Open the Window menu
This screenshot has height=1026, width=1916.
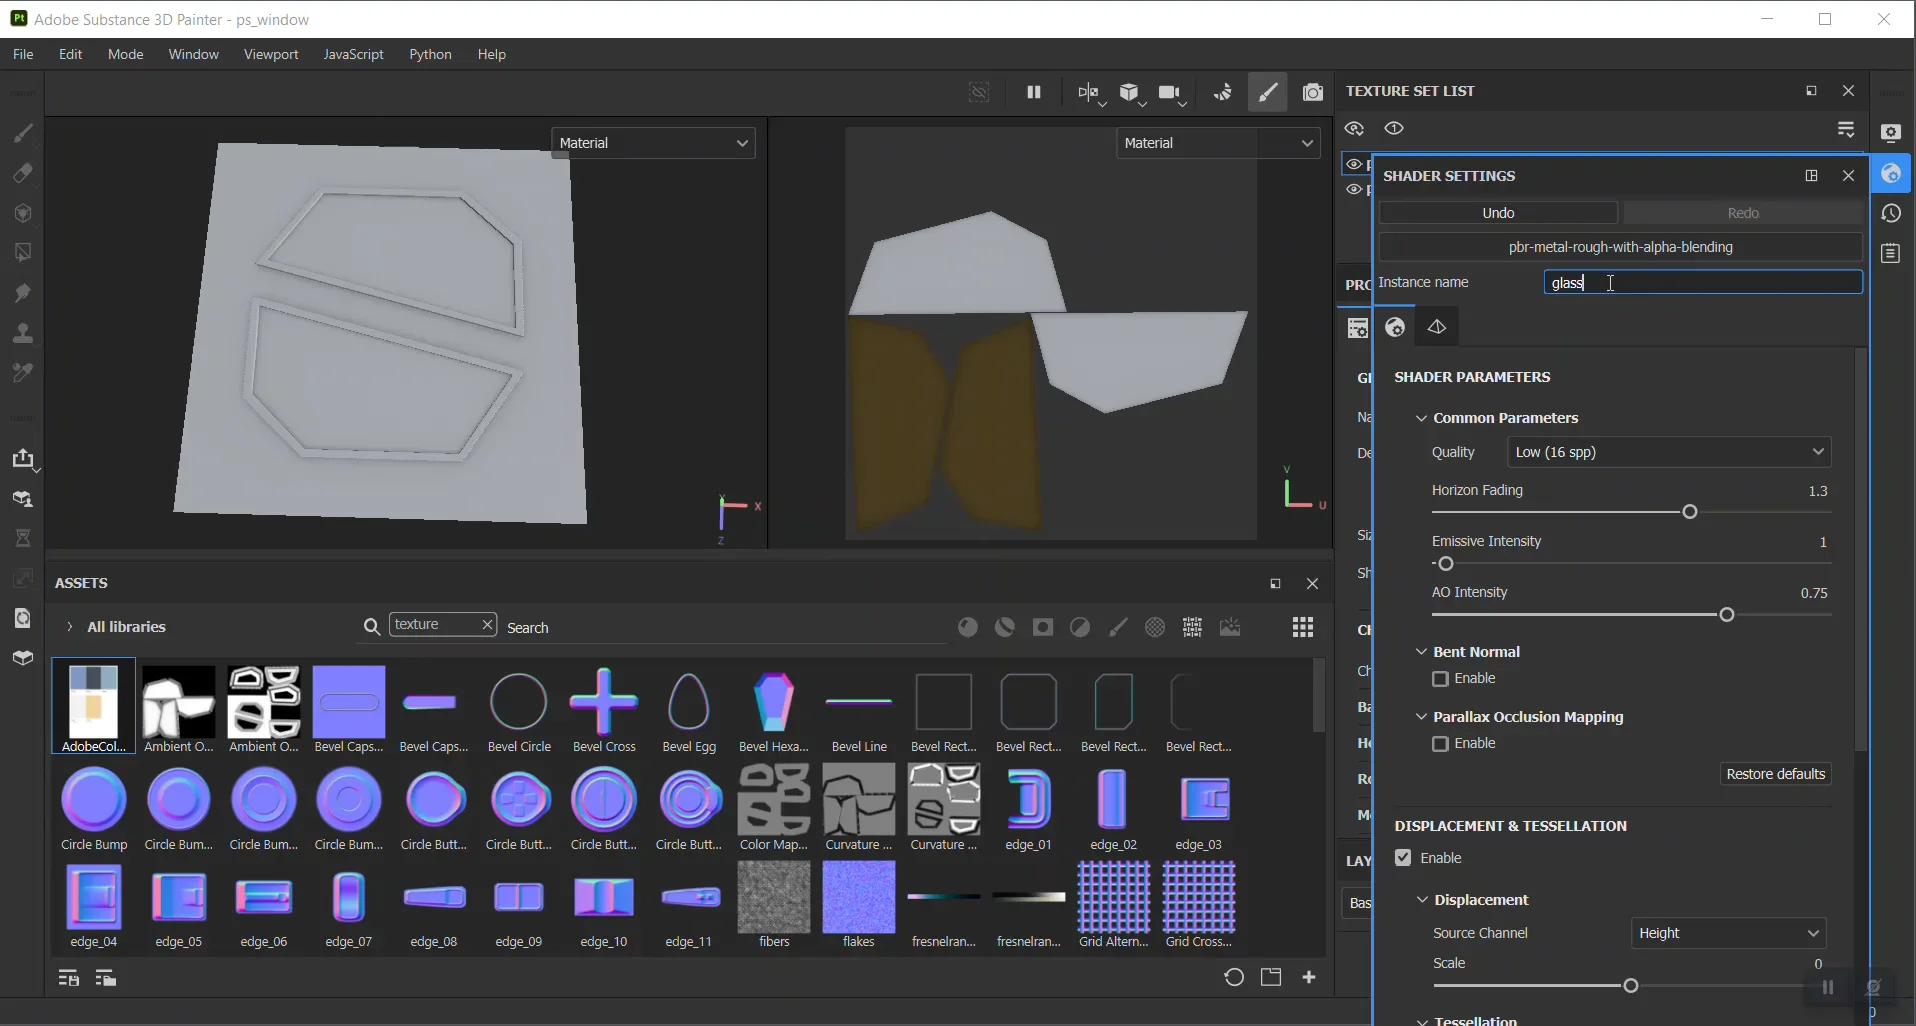click(x=192, y=55)
